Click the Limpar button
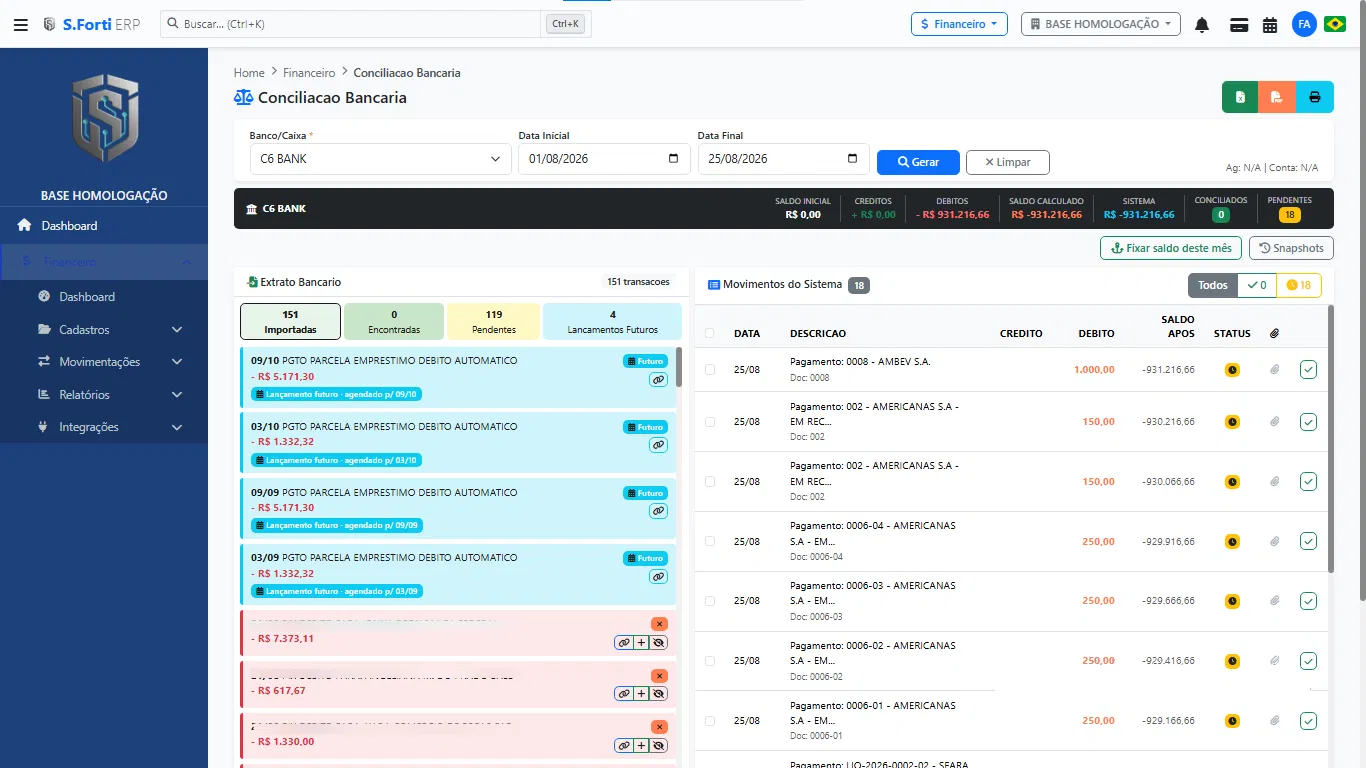The image size is (1366, 768). [1007, 162]
